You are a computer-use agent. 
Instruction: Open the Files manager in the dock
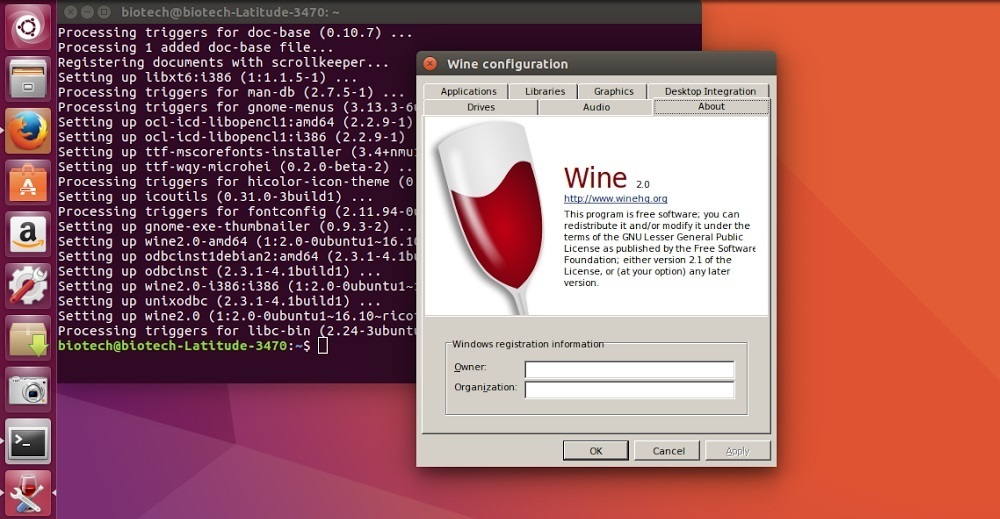click(x=28, y=78)
